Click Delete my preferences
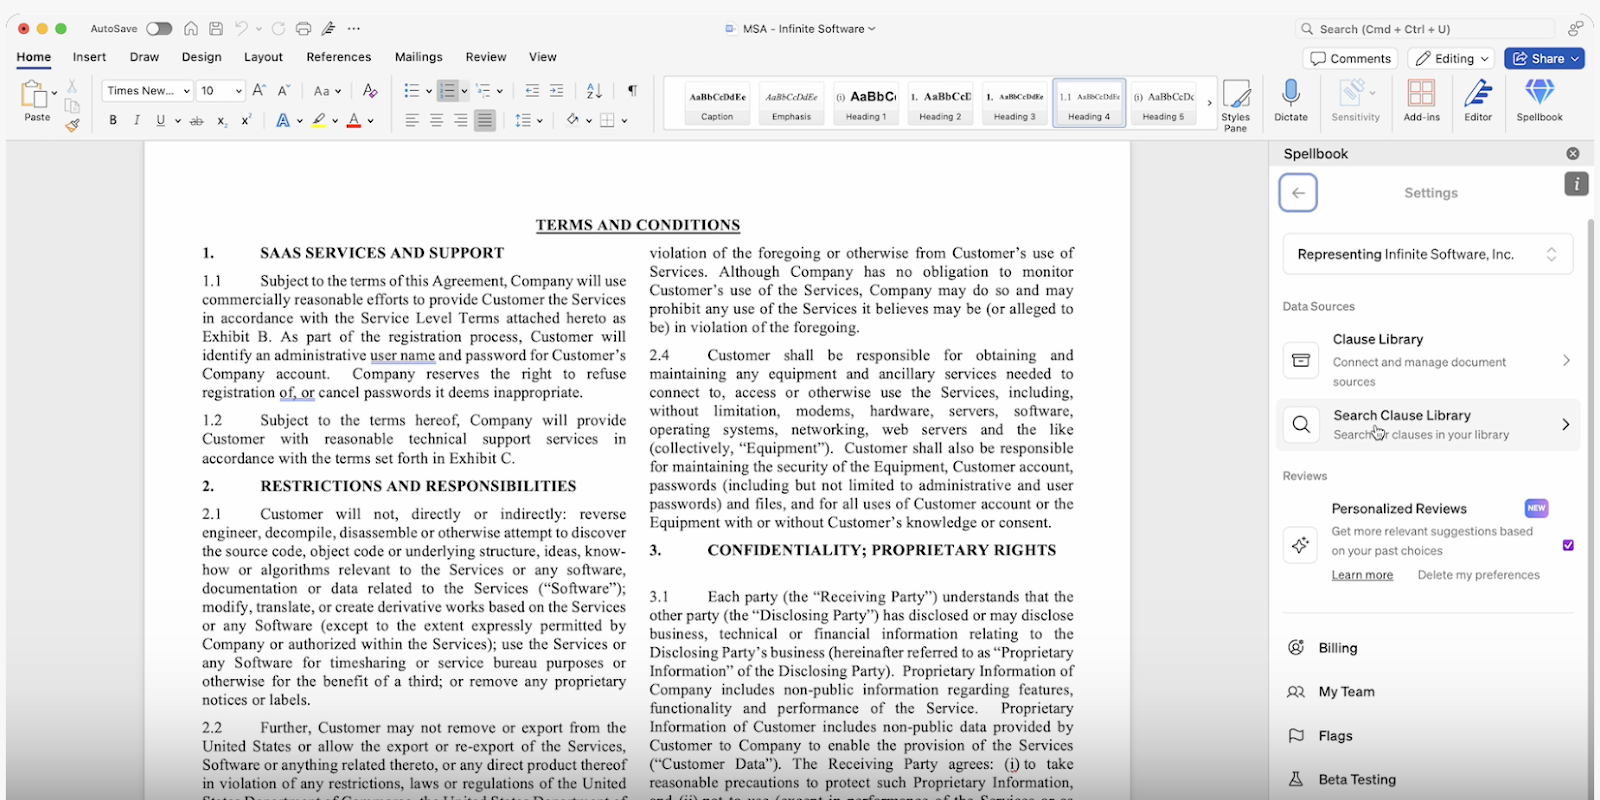Screen dimensions: 1600x800 tap(1478, 575)
